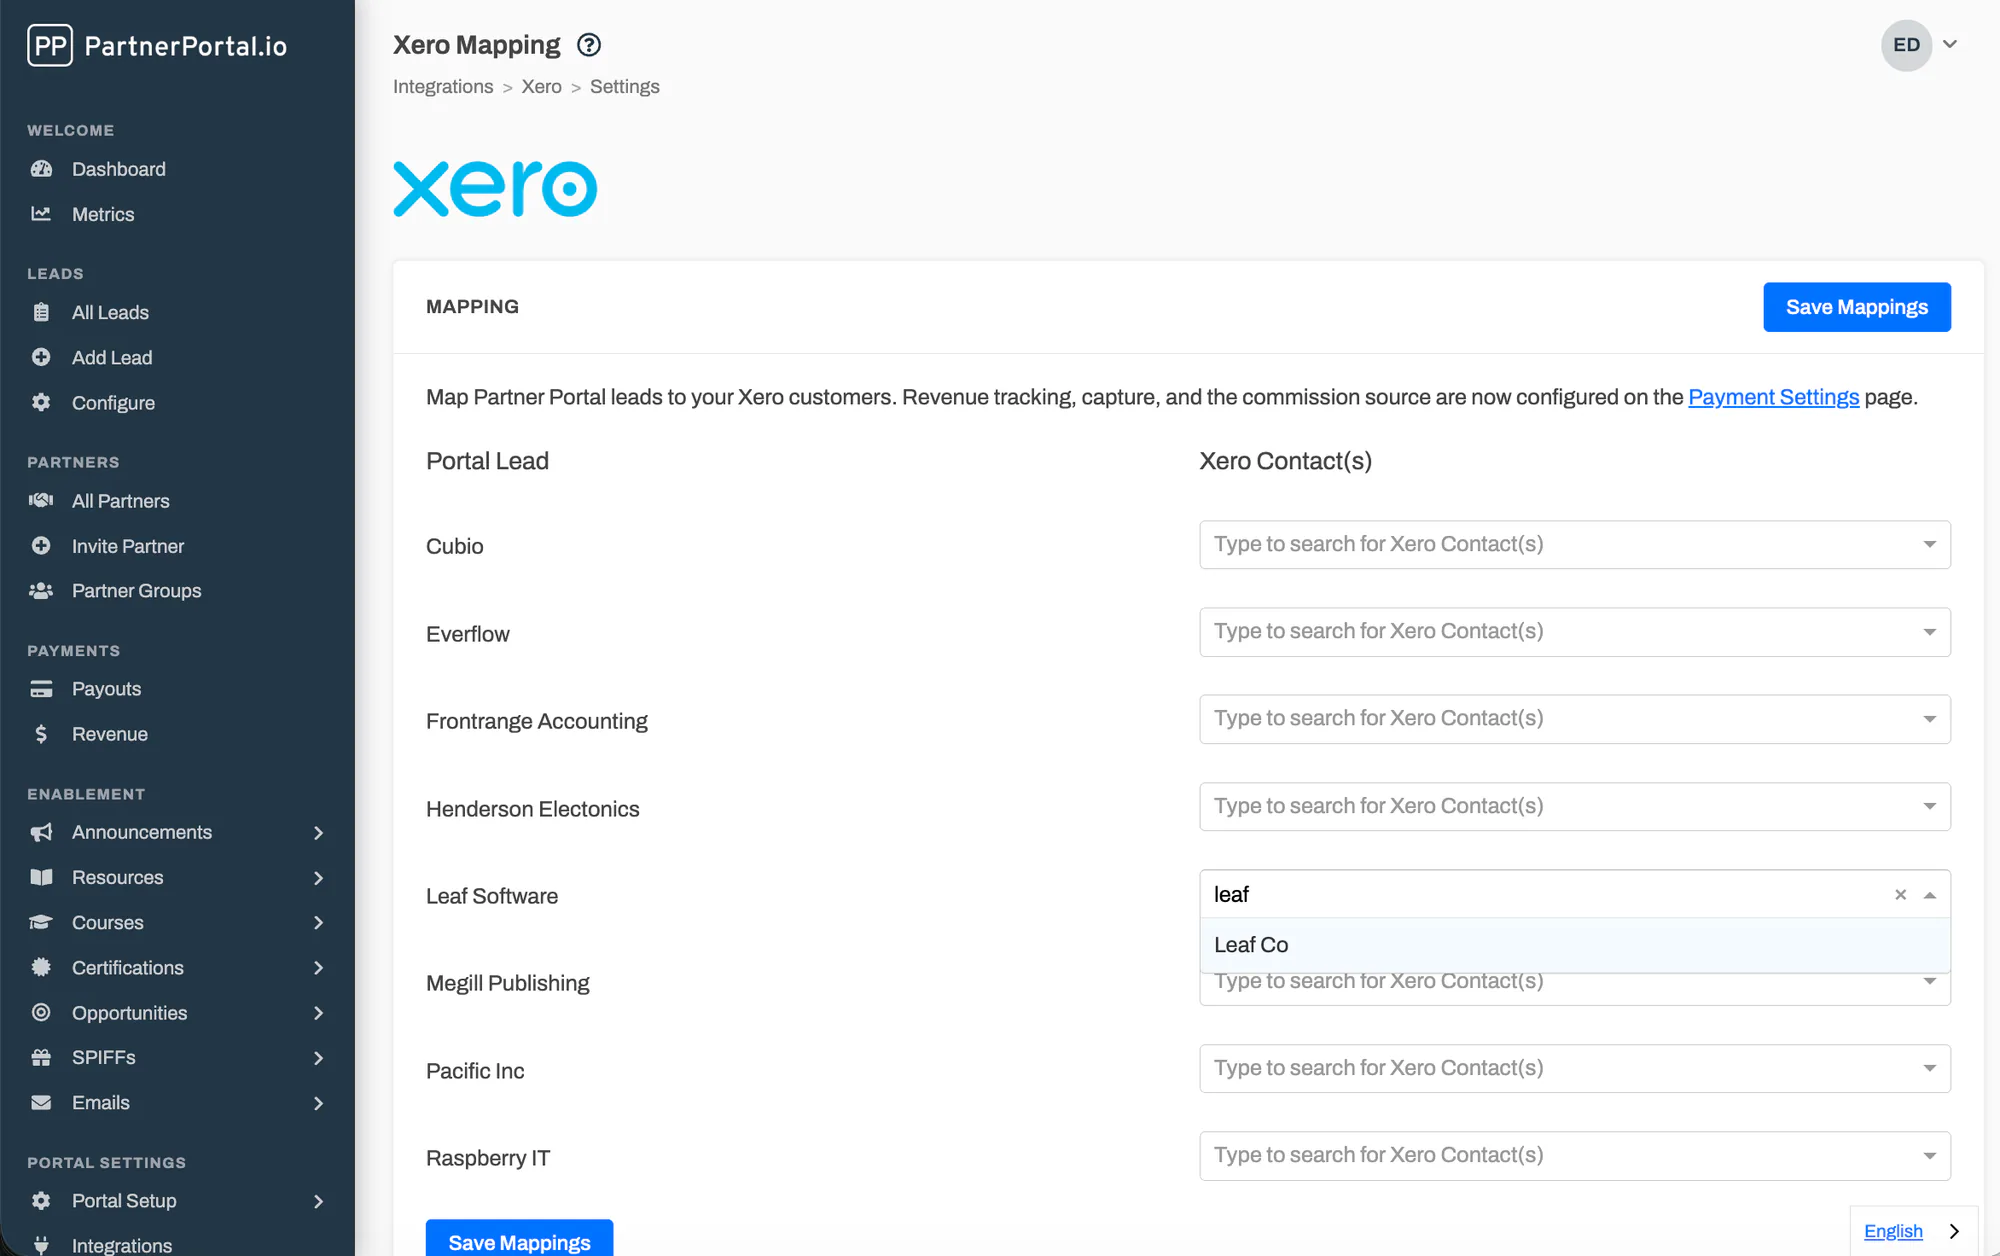Follow the Payment Settings link
The height and width of the screenshot is (1256, 2000).
1773,397
